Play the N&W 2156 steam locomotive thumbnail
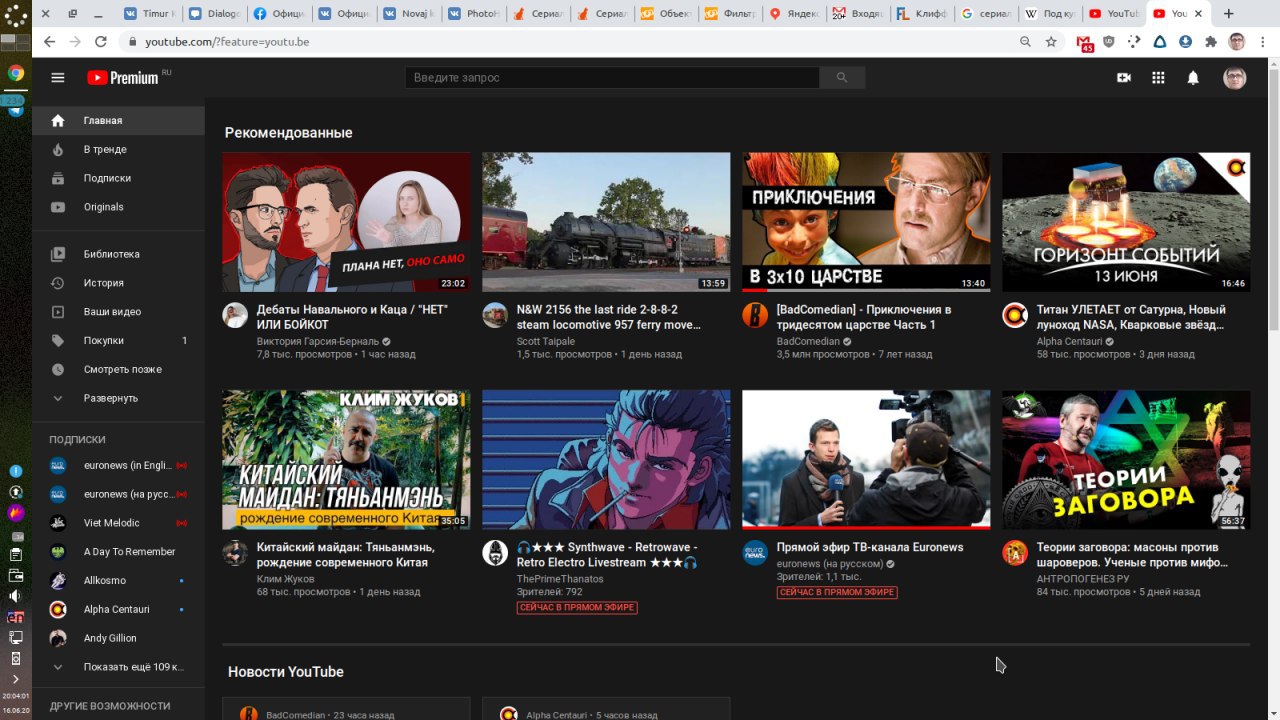 coord(606,222)
